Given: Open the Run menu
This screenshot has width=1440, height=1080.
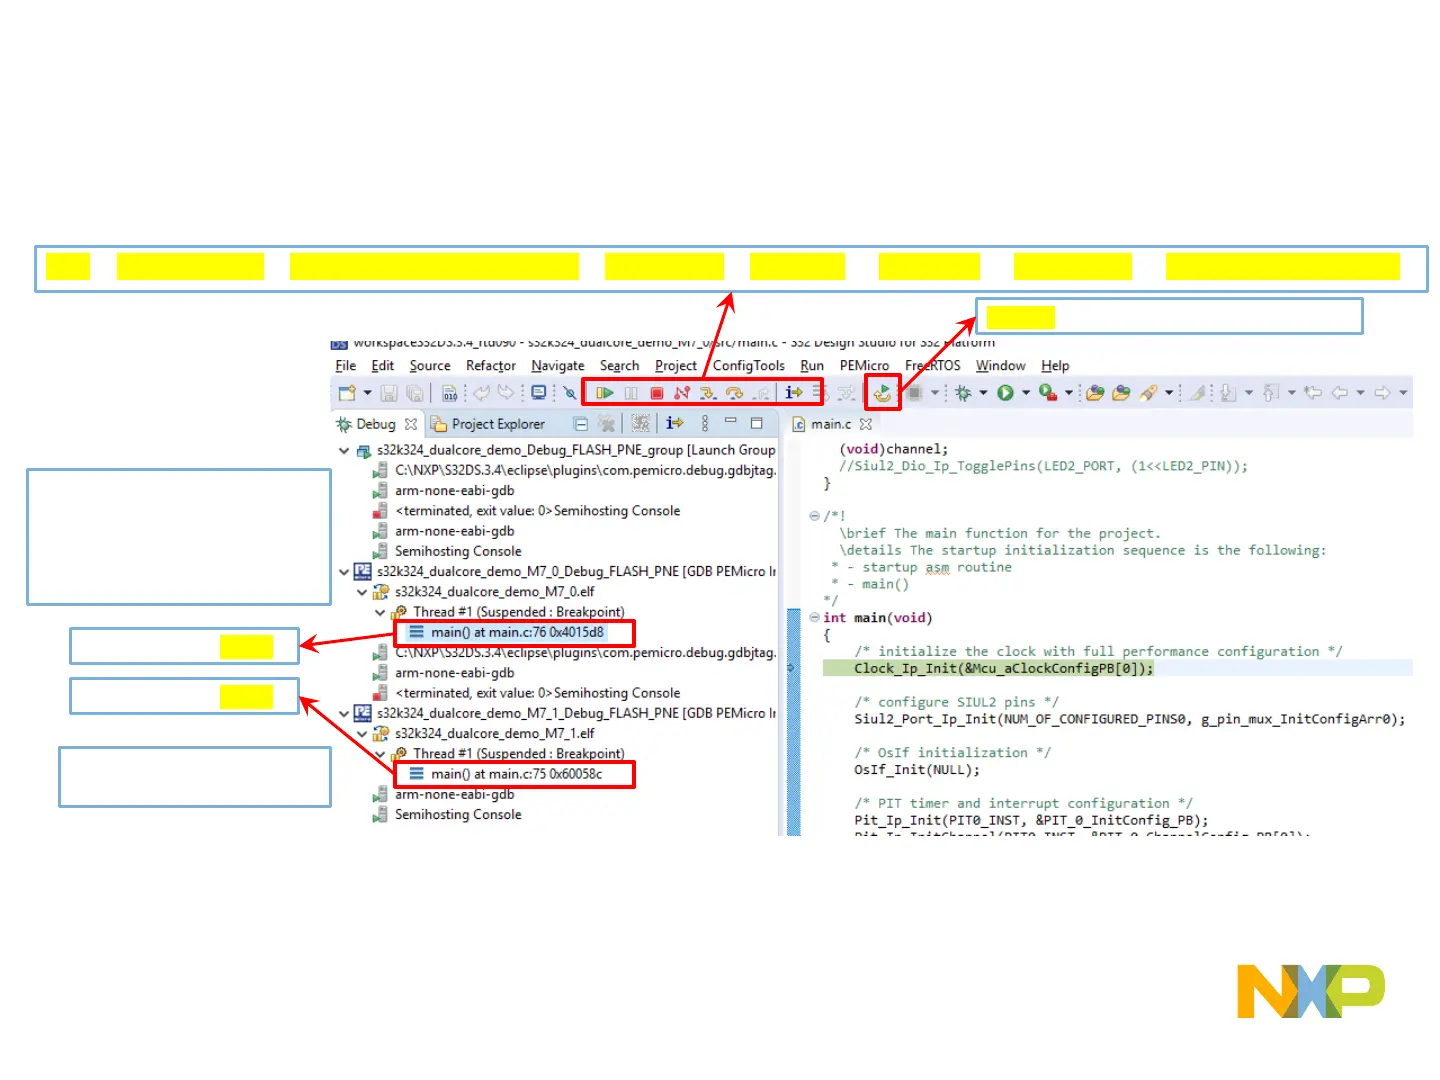Looking at the screenshot, I should click(x=812, y=366).
